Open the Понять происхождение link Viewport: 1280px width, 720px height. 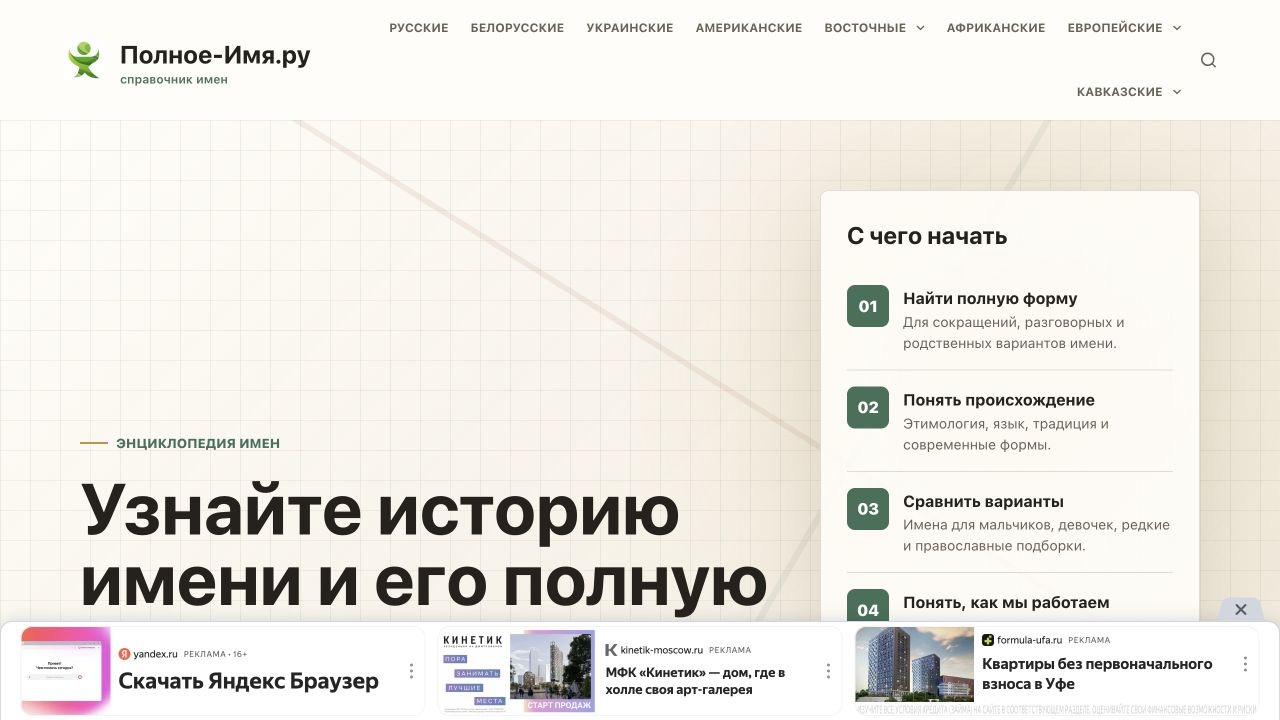(999, 400)
